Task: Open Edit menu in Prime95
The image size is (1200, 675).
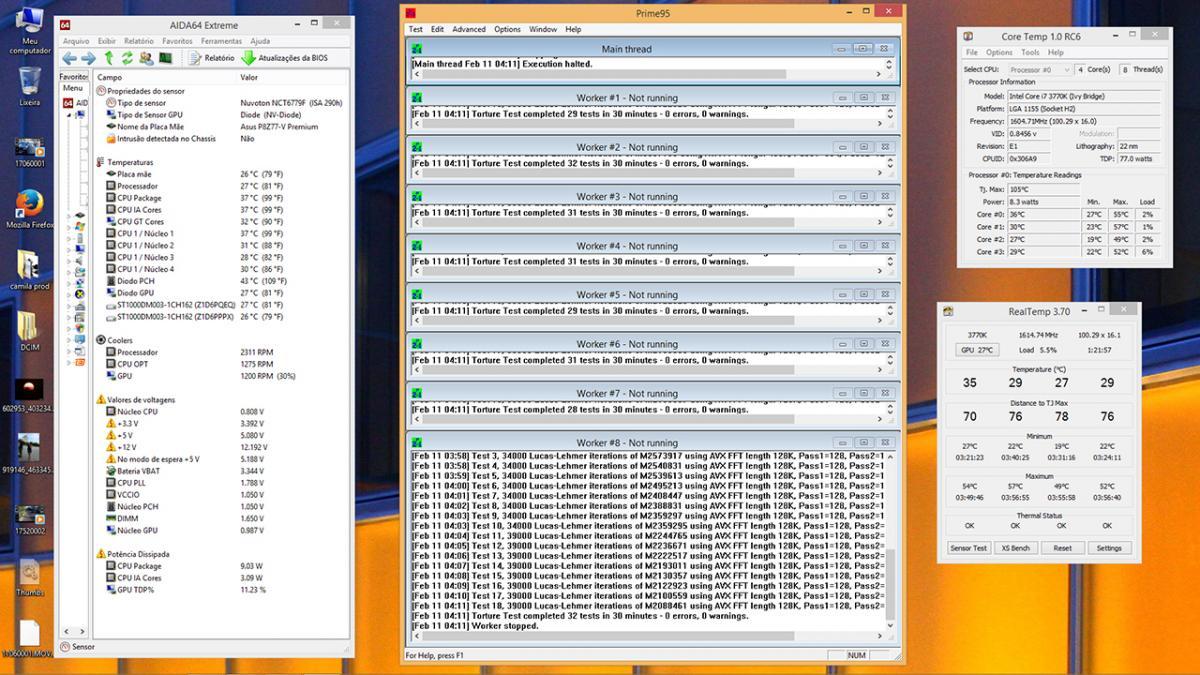Action: (x=437, y=29)
